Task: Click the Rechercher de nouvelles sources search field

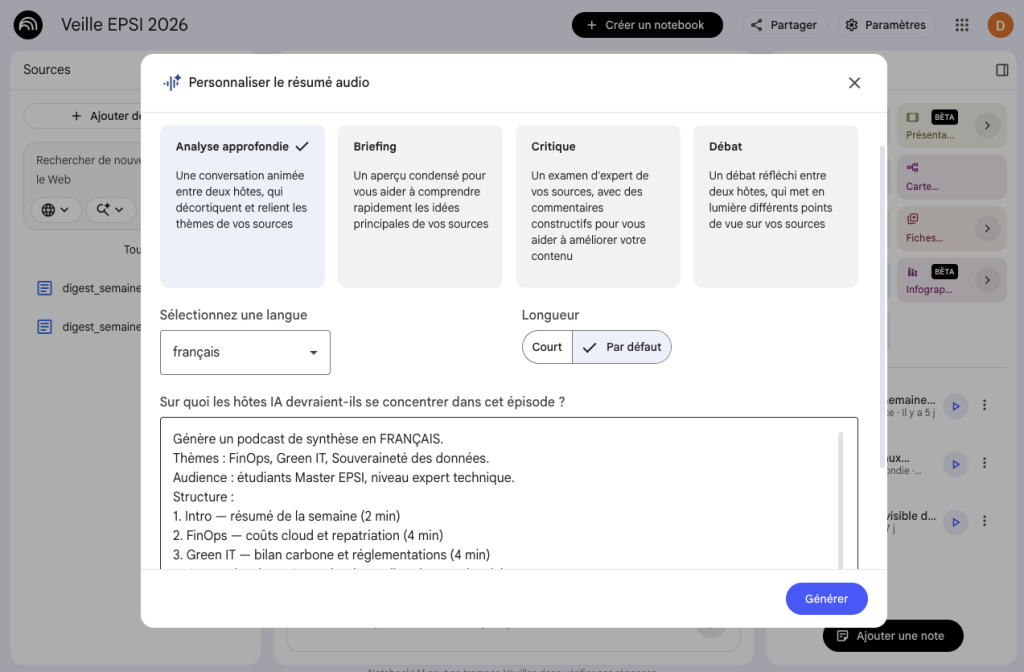Action: point(88,170)
